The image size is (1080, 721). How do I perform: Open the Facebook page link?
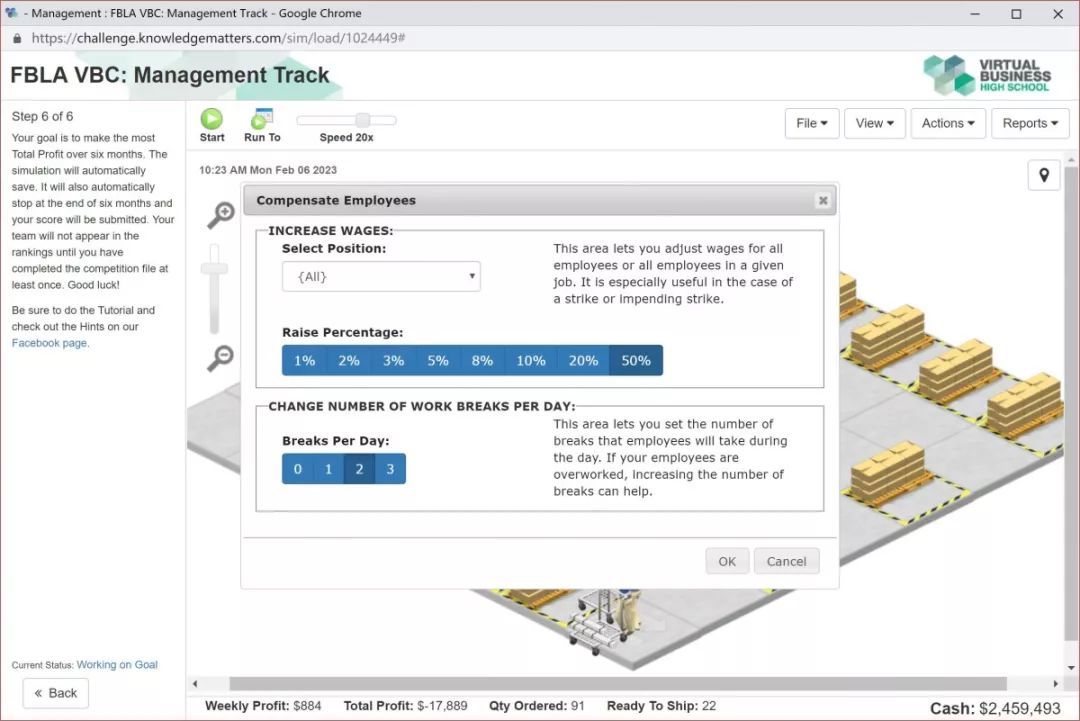tap(50, 343)
